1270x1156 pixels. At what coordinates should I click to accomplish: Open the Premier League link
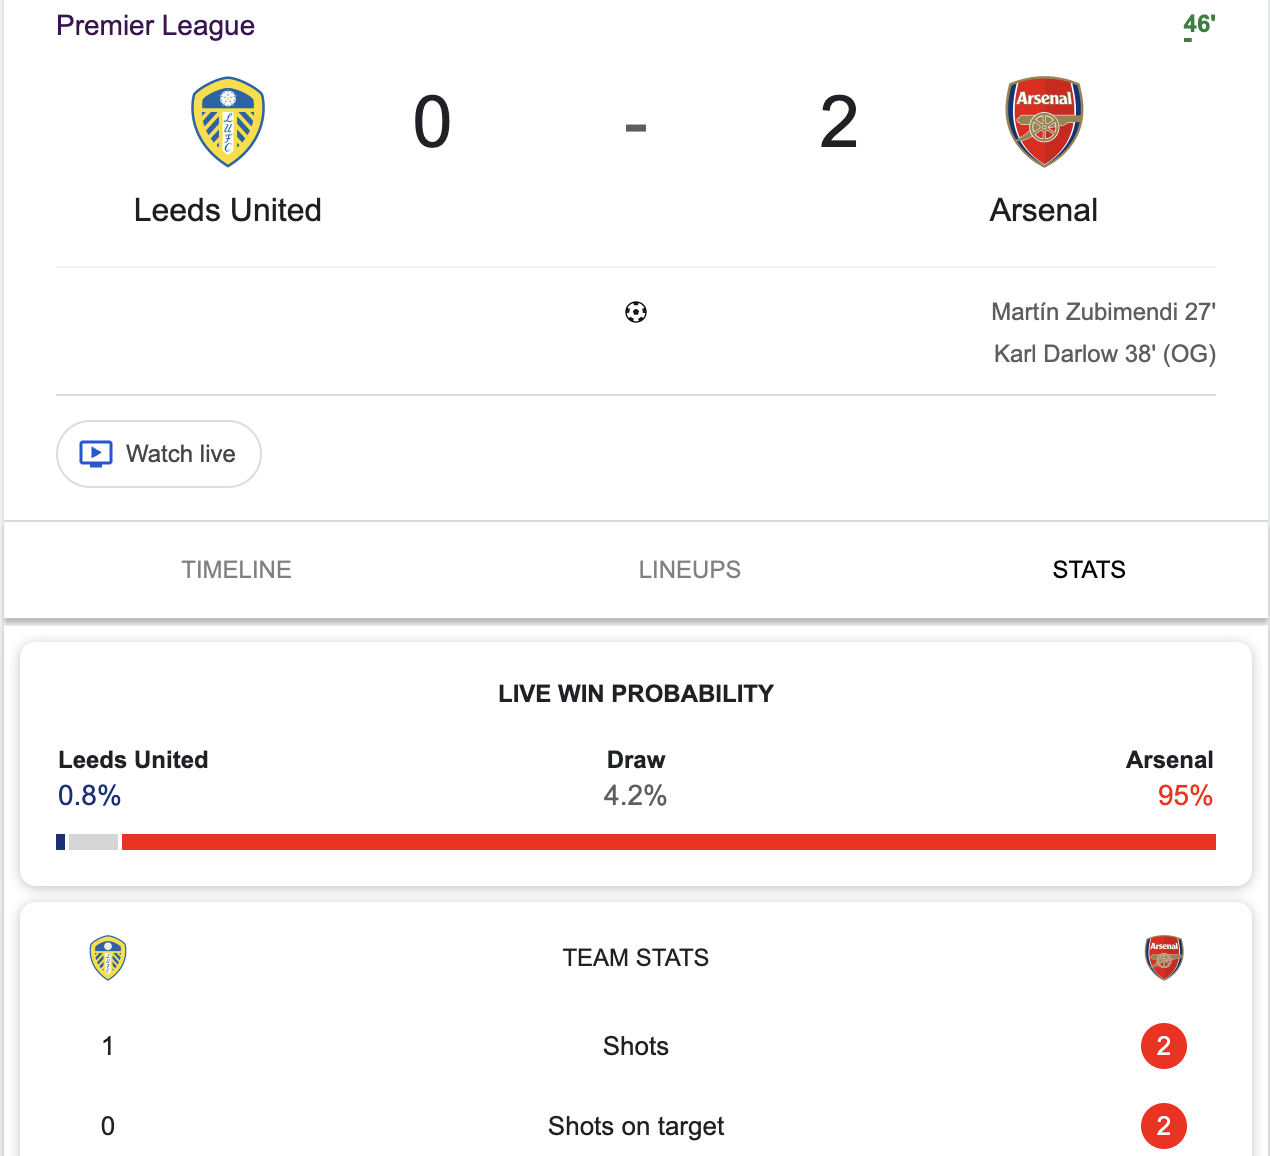click(x=155, y=26)
